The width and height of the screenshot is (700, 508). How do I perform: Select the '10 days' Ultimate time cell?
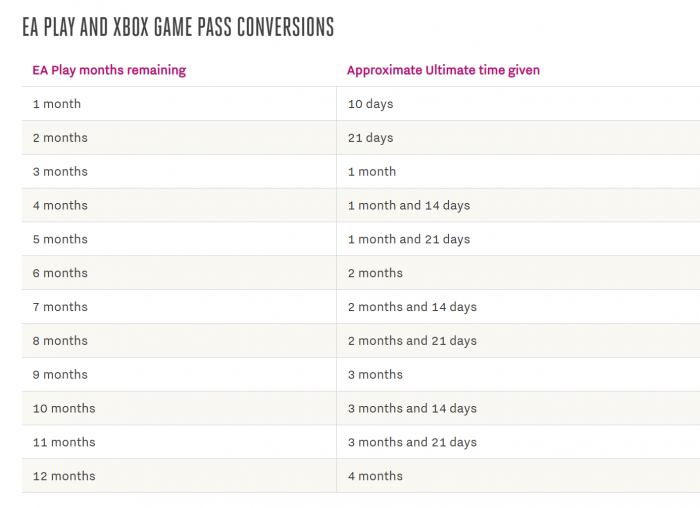[x=370, y=104]
